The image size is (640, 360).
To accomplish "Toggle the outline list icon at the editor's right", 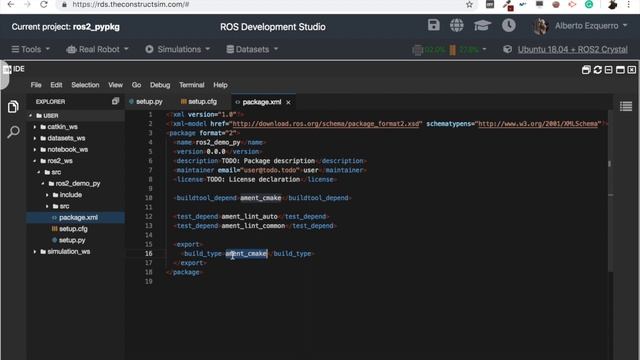I will [626, 106].
